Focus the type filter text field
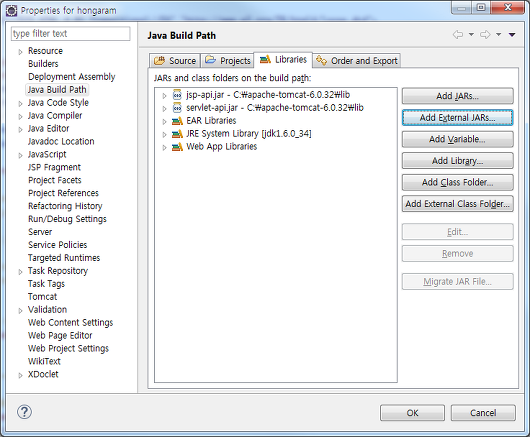The image size is (530, 437). coord(71,33)
